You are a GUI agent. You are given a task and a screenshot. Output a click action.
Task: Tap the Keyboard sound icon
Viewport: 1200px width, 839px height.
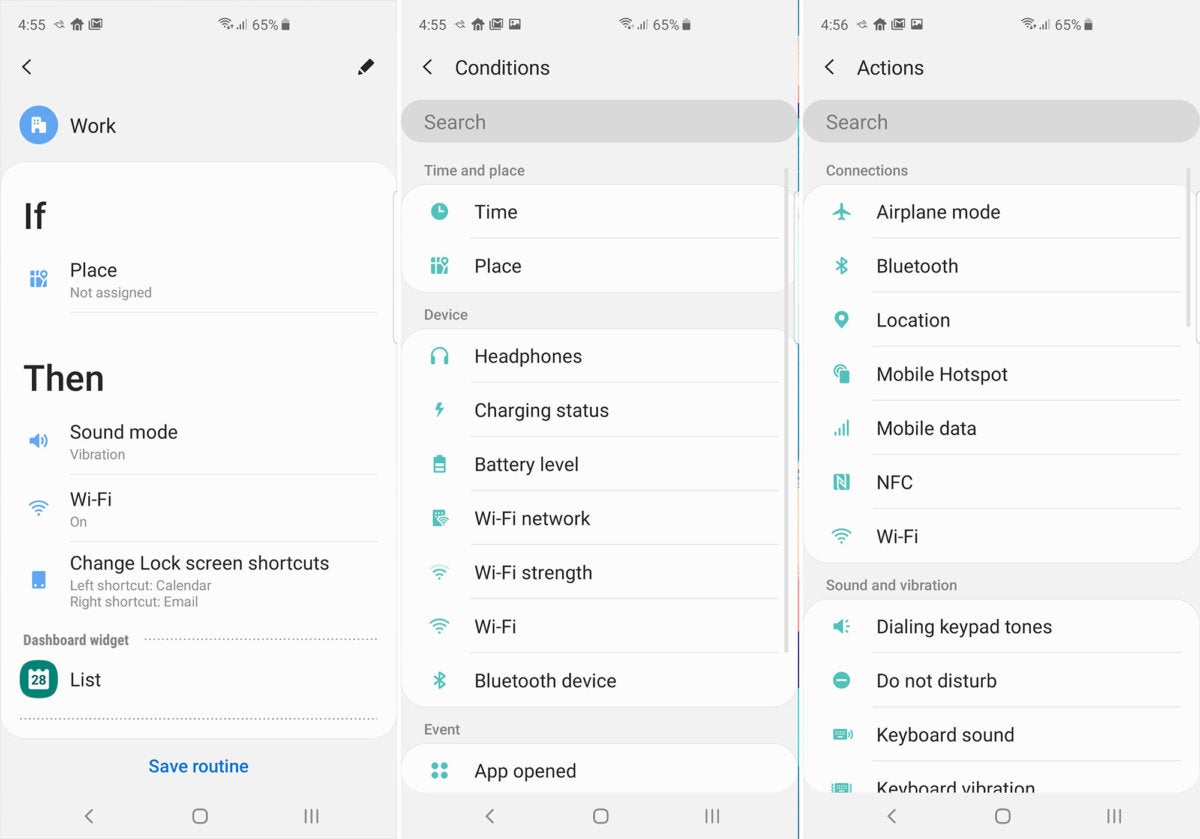point(841,734)
